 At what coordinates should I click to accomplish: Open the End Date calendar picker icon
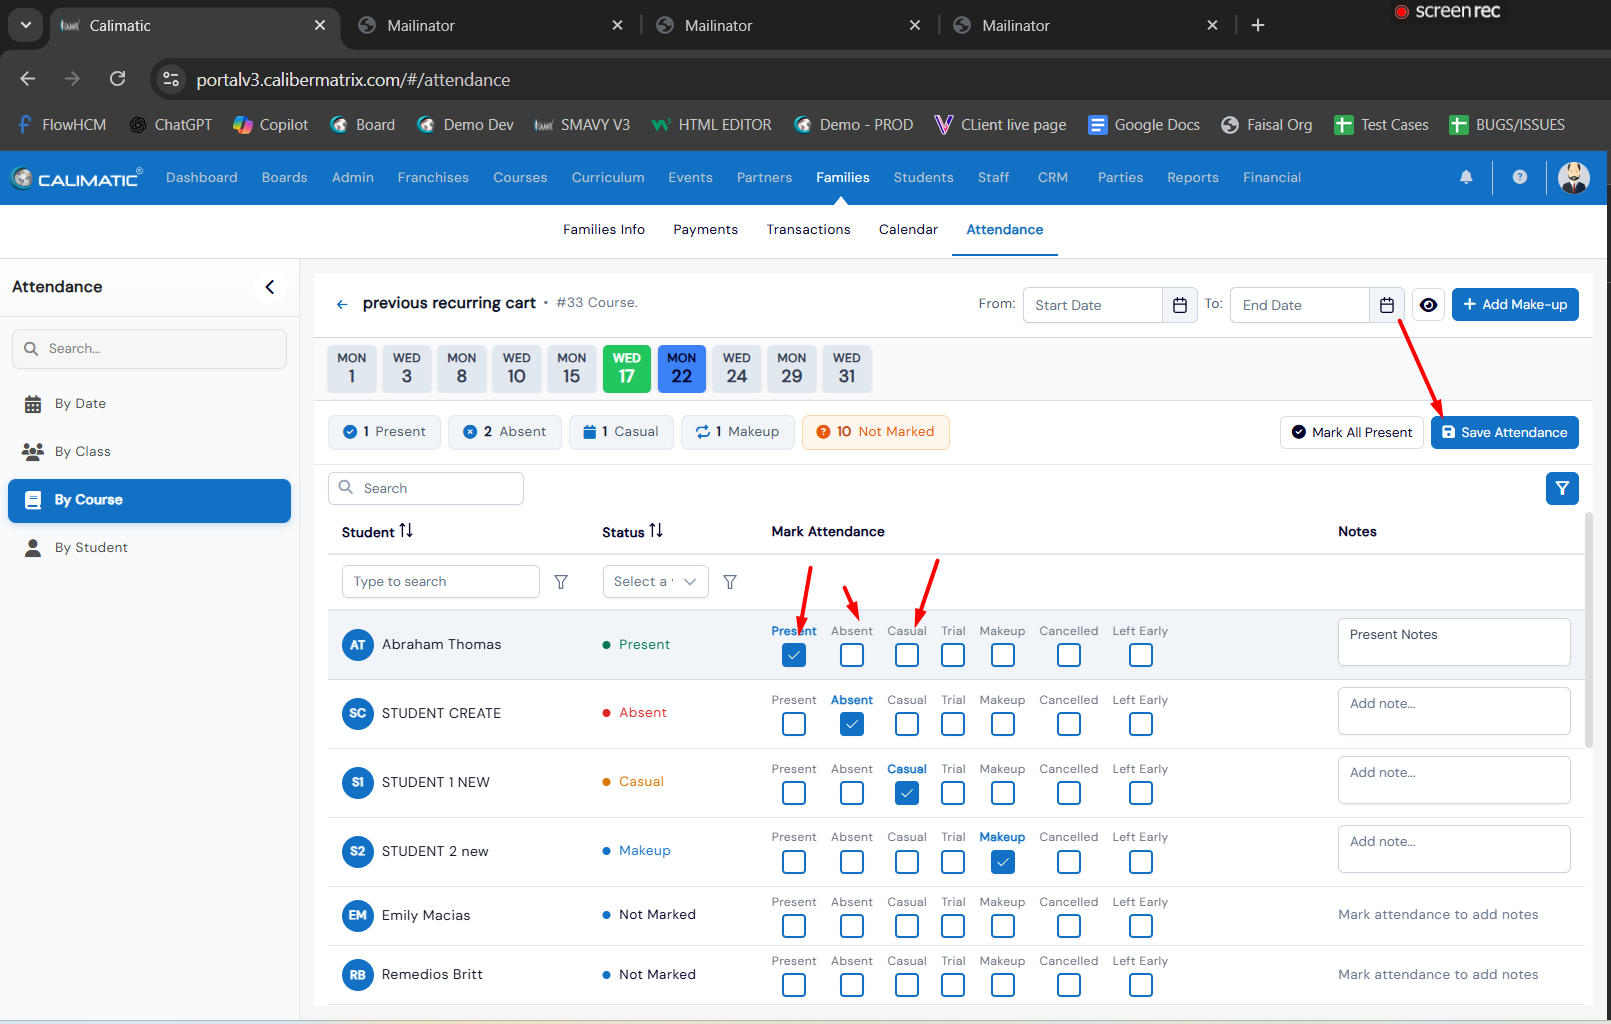pos(1386,305)
